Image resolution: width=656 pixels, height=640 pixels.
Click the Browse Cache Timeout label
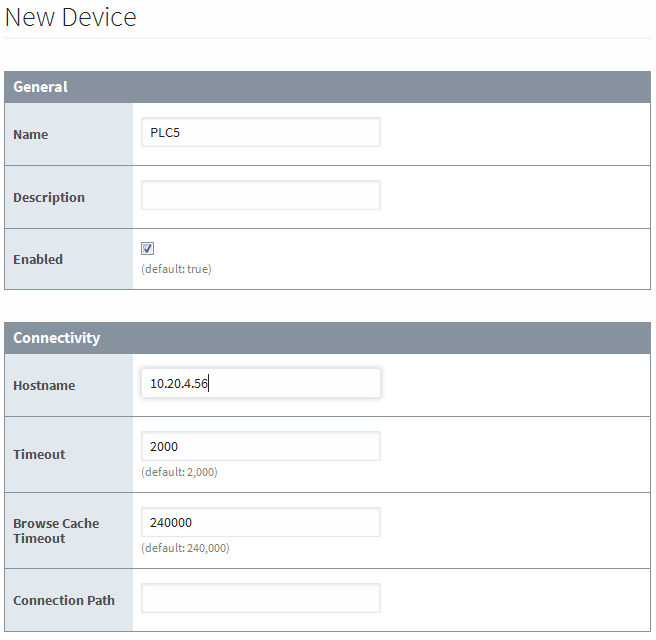(56, 531)
